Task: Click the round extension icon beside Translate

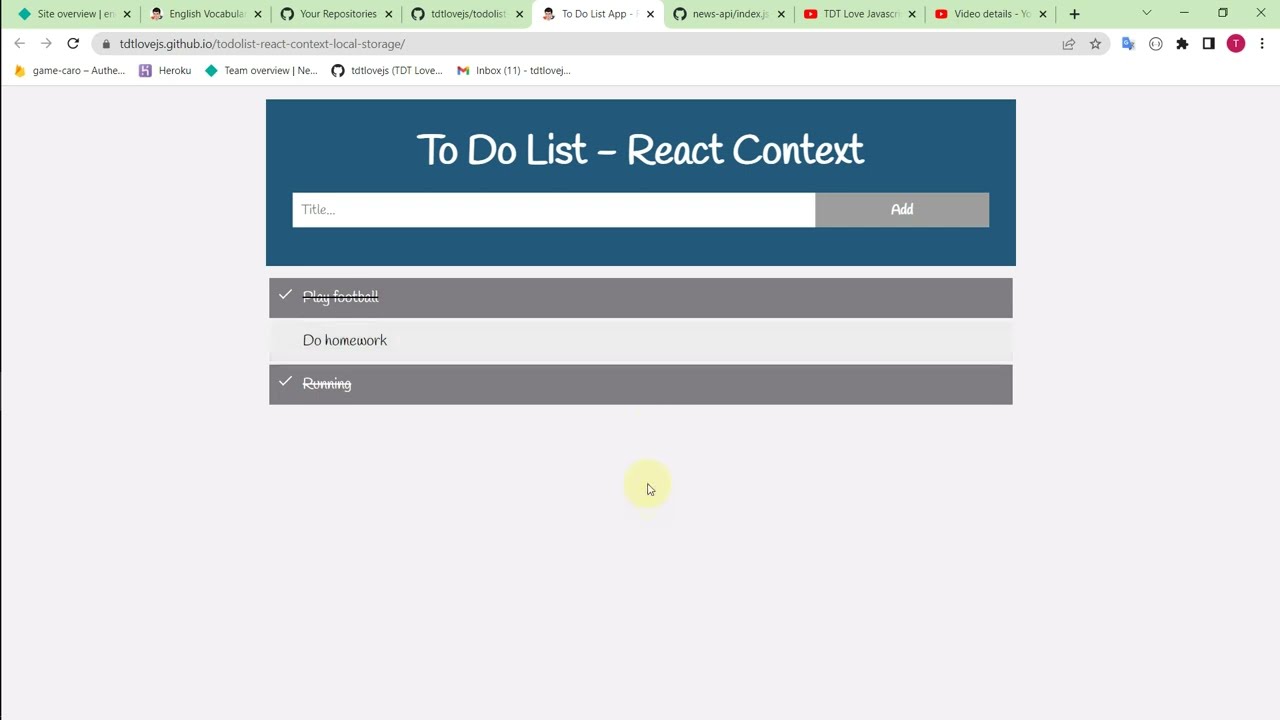Action: [1156, 44]
